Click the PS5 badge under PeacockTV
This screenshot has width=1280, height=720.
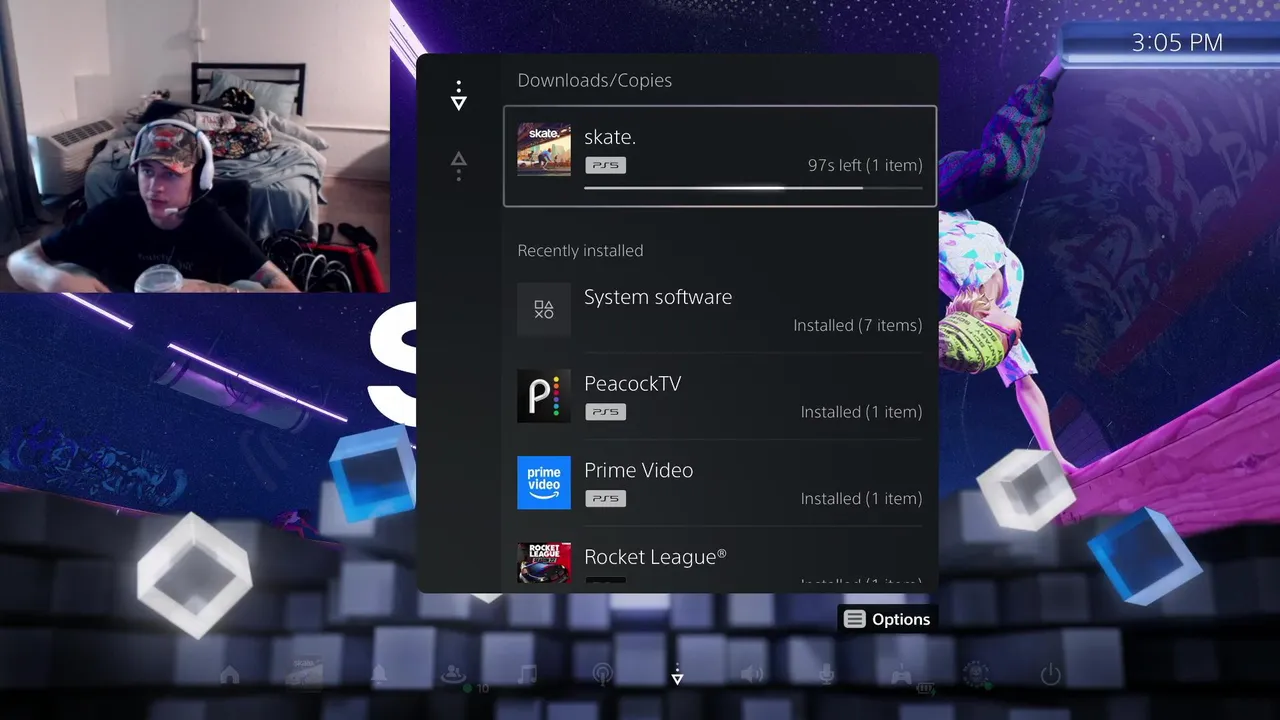click(605, 411)
